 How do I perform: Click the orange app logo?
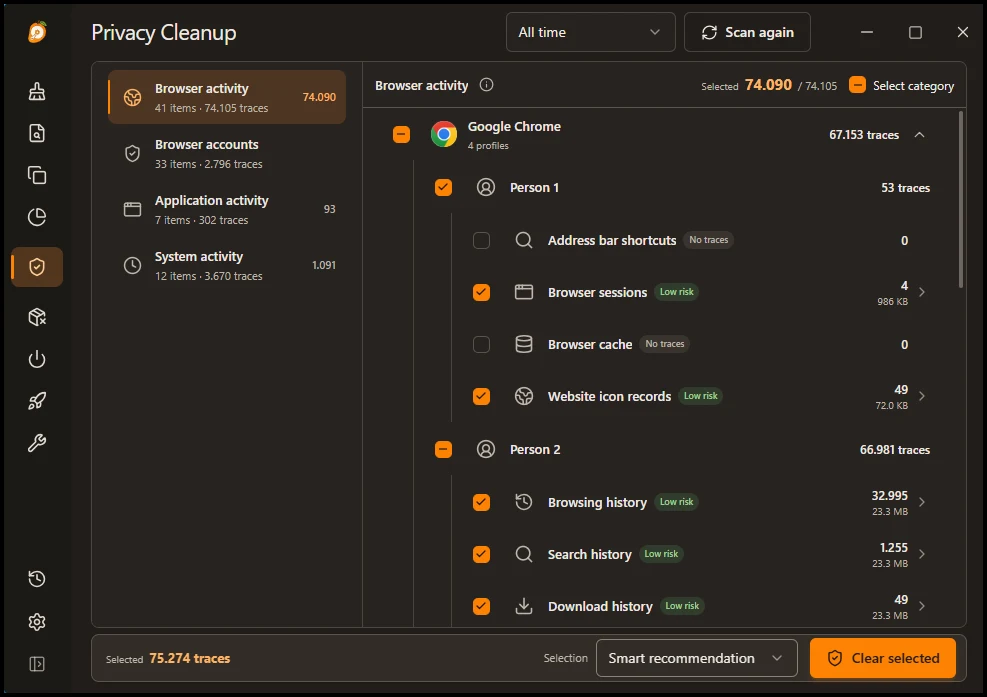coord(37,31)
